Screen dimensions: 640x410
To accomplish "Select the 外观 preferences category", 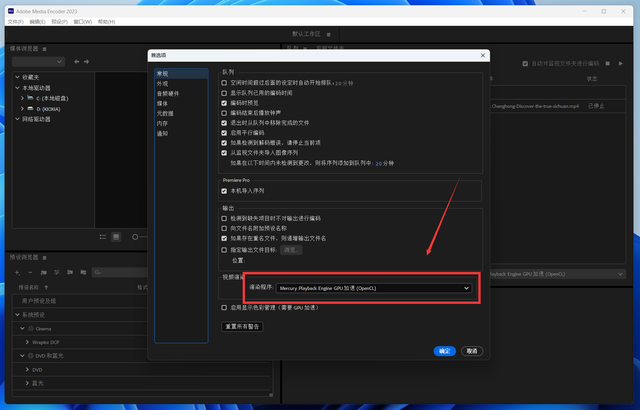I will click(x=162, y=84).
